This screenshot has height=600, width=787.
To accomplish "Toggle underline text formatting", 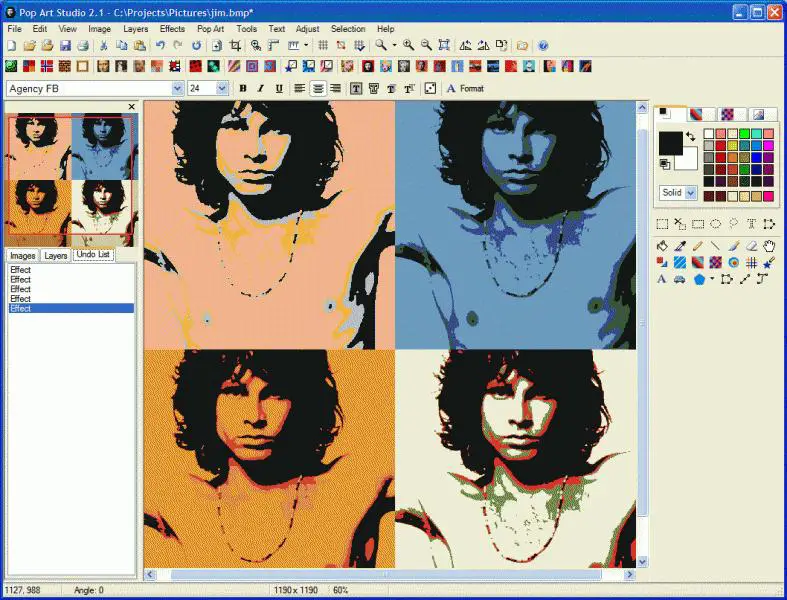I will [279, 88].
